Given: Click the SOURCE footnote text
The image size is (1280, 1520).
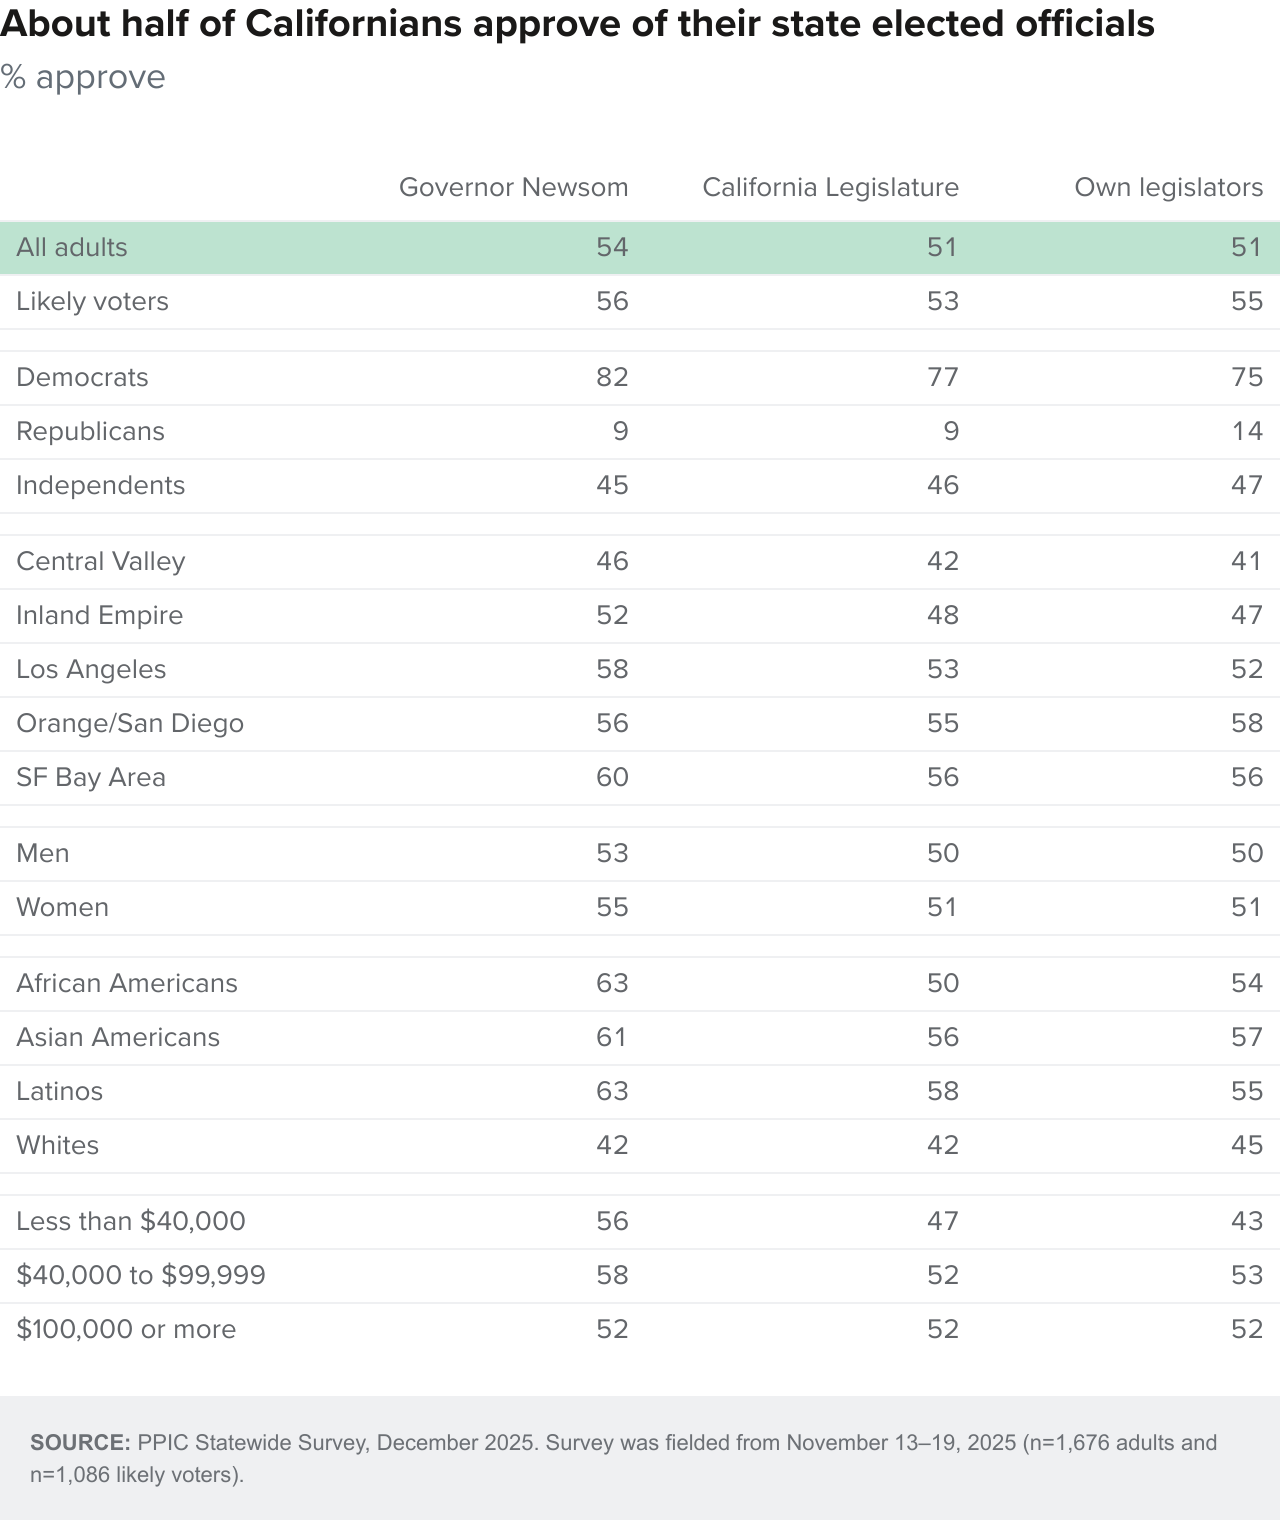Looking at the screenshot, I should (624, 1458).
